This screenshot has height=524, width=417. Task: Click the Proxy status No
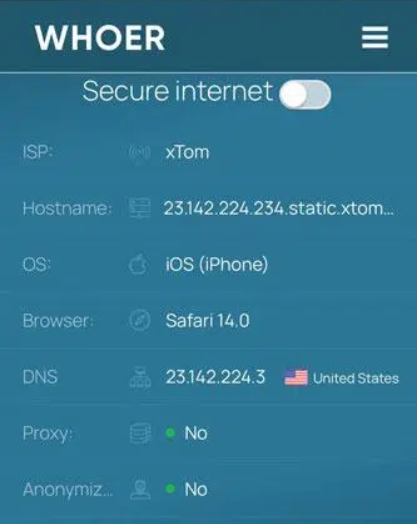[x=196, y=433]
